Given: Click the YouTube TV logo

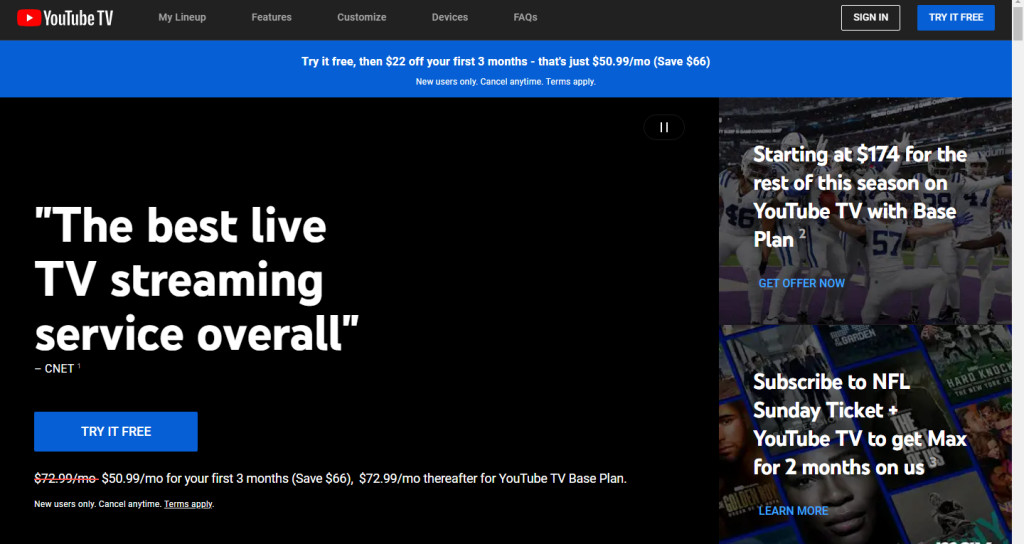Looking at the screenshot, I should pos(65,18).
